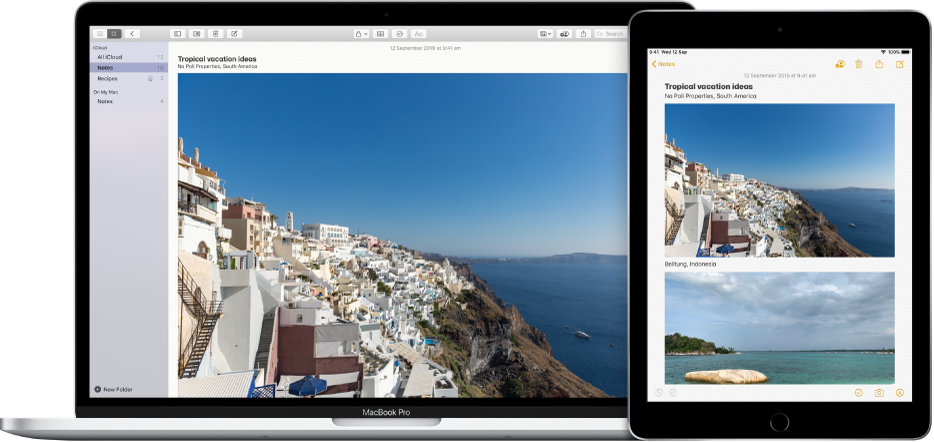This screenshot has height=442, width=934.
Task: Create a new note on Mac
Action: [235, 34]
